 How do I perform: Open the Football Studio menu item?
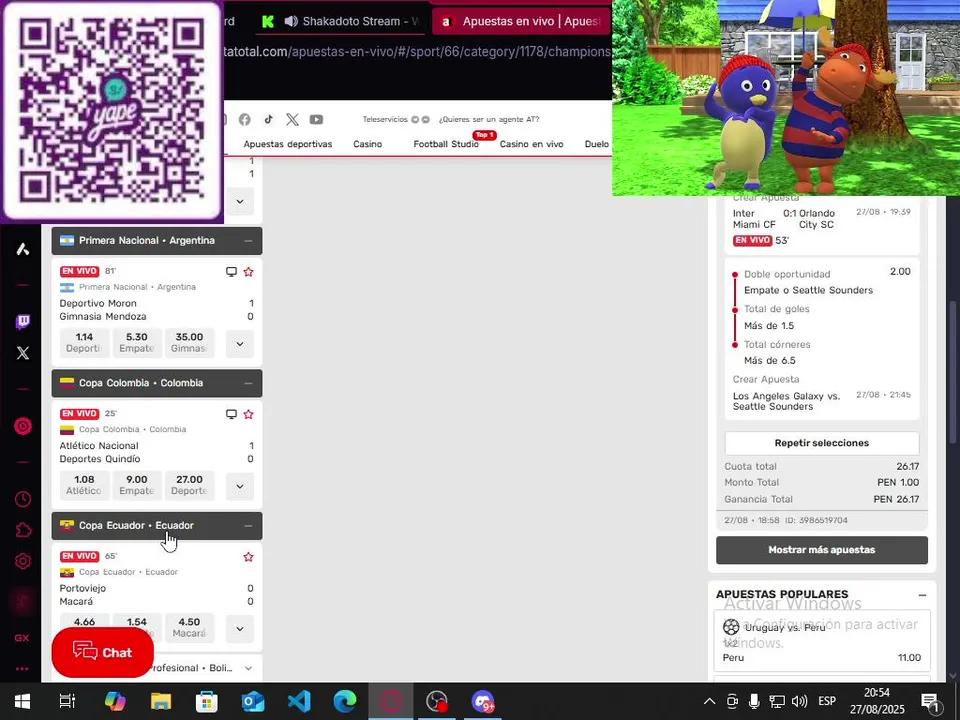tap(446, 144)
